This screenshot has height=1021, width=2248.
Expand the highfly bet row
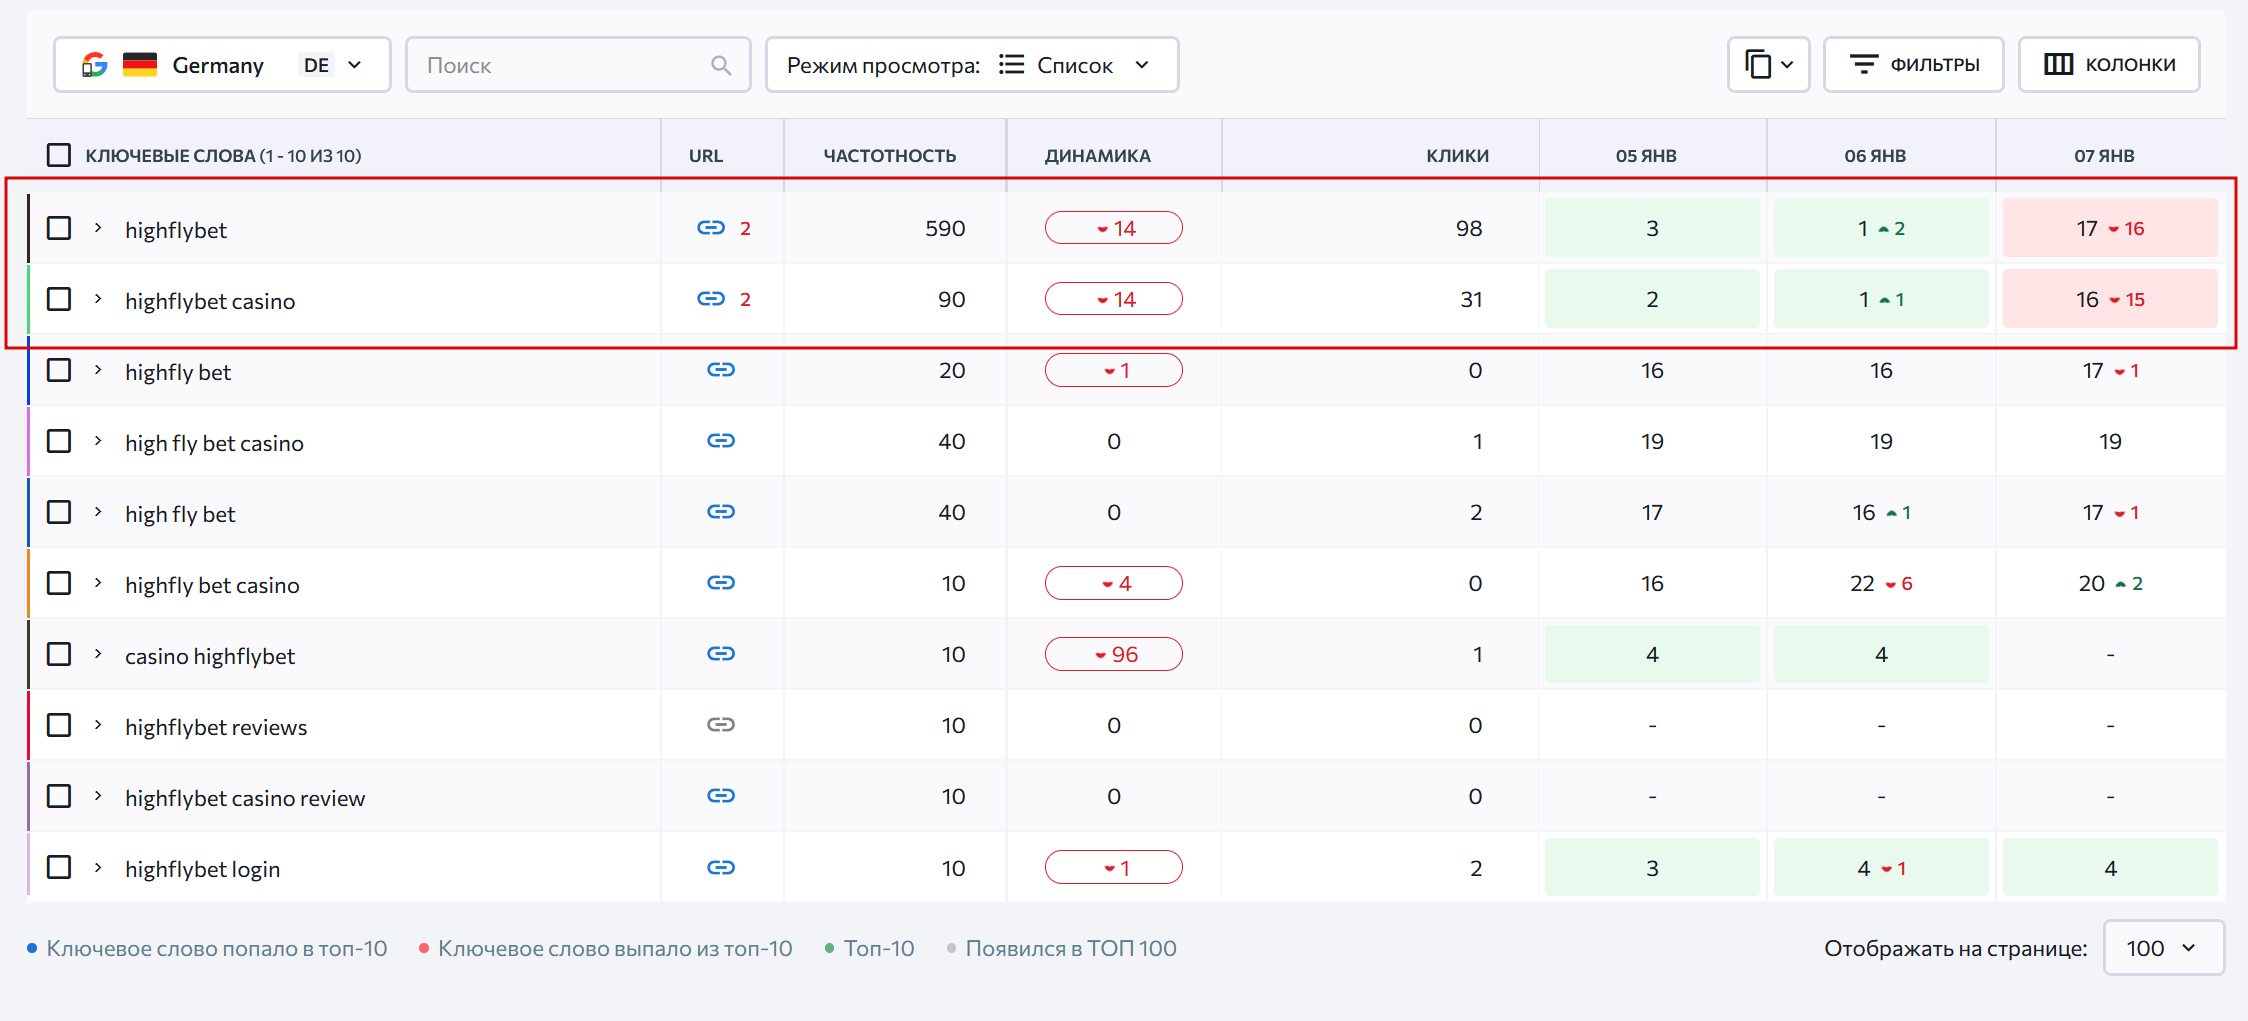click(x=98, y=370)
